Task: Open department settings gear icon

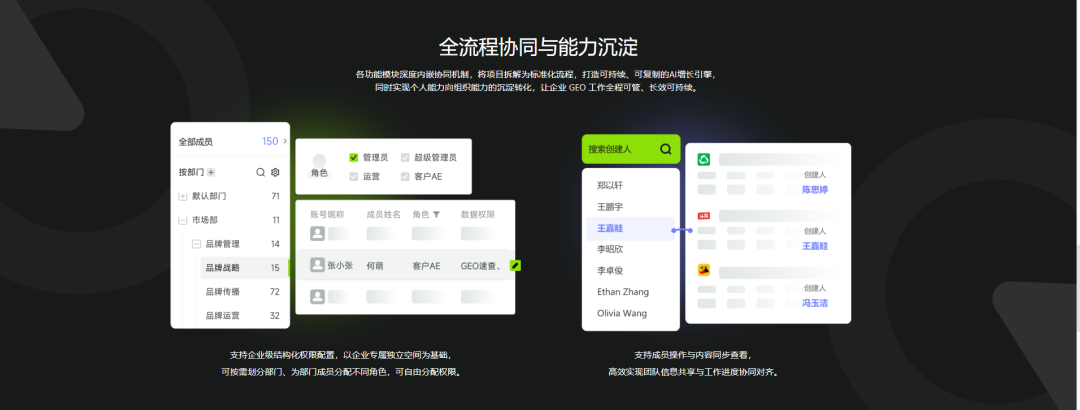Action: pos(275,172)
